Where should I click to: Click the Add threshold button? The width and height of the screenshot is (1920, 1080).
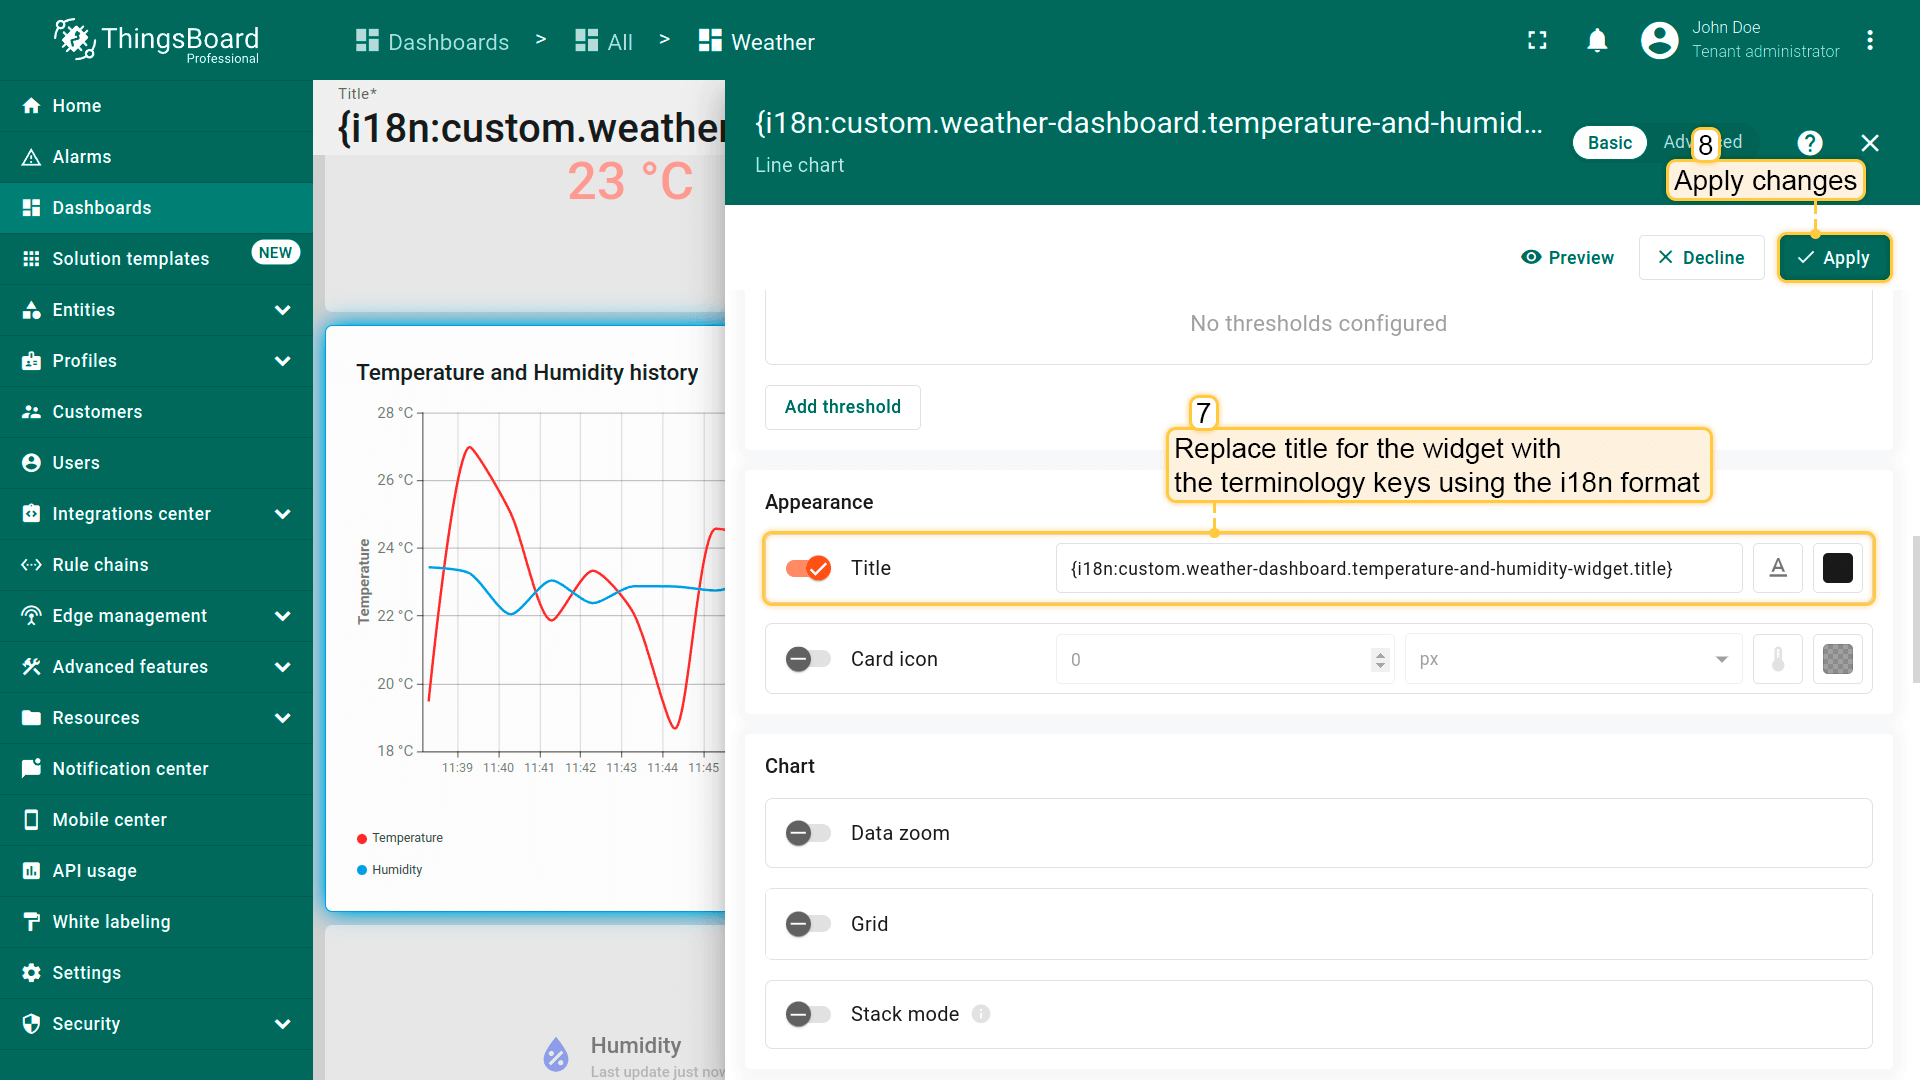(x=842, y=407)
